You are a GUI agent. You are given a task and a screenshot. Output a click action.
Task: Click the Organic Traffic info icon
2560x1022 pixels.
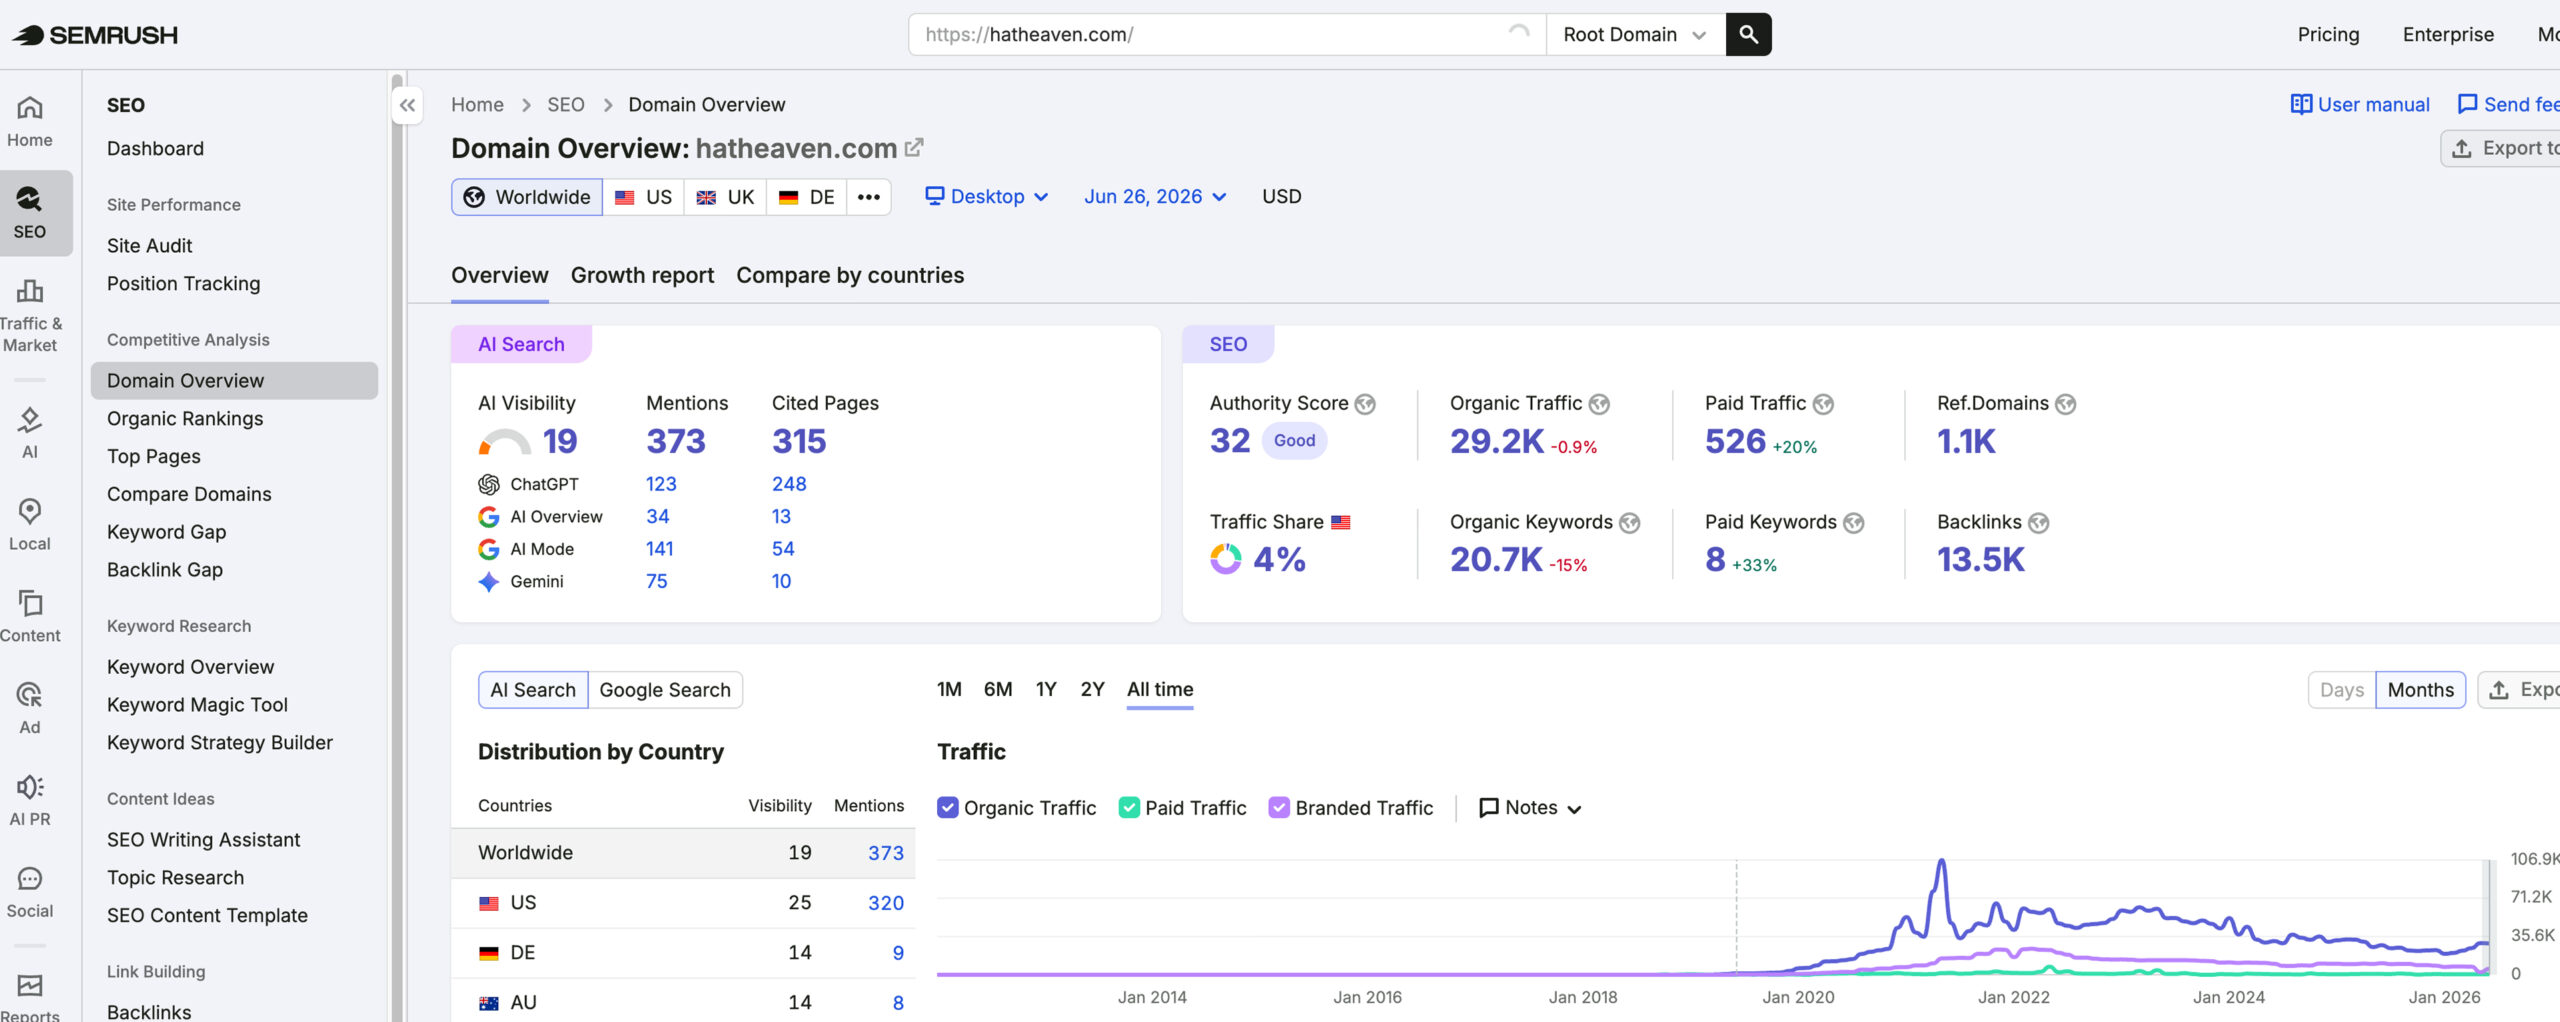click(1599, 404)
